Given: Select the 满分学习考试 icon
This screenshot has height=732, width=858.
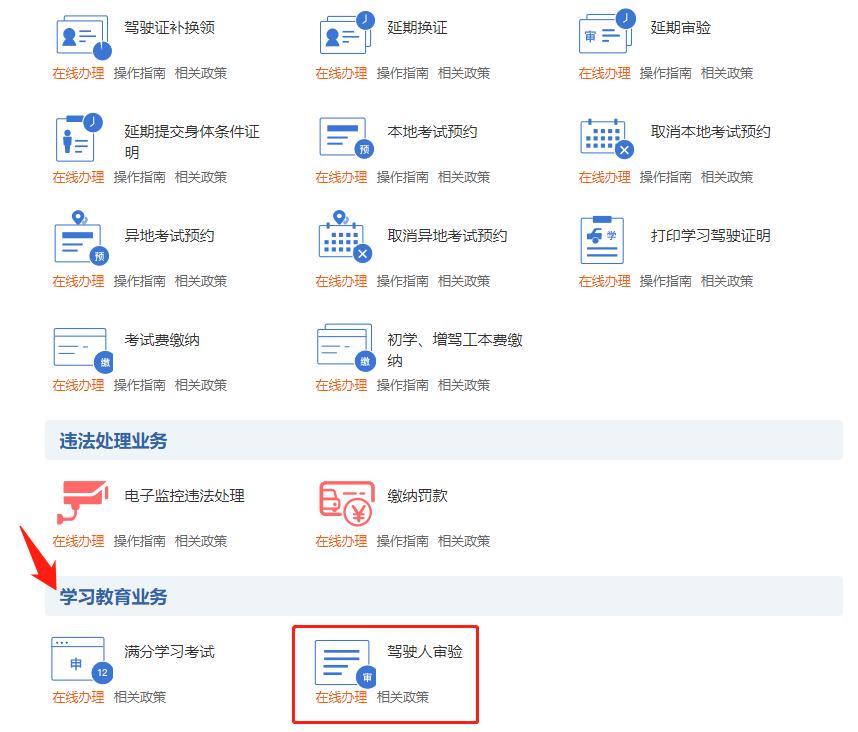Looking at the screenshot, I should pos(79,661).
